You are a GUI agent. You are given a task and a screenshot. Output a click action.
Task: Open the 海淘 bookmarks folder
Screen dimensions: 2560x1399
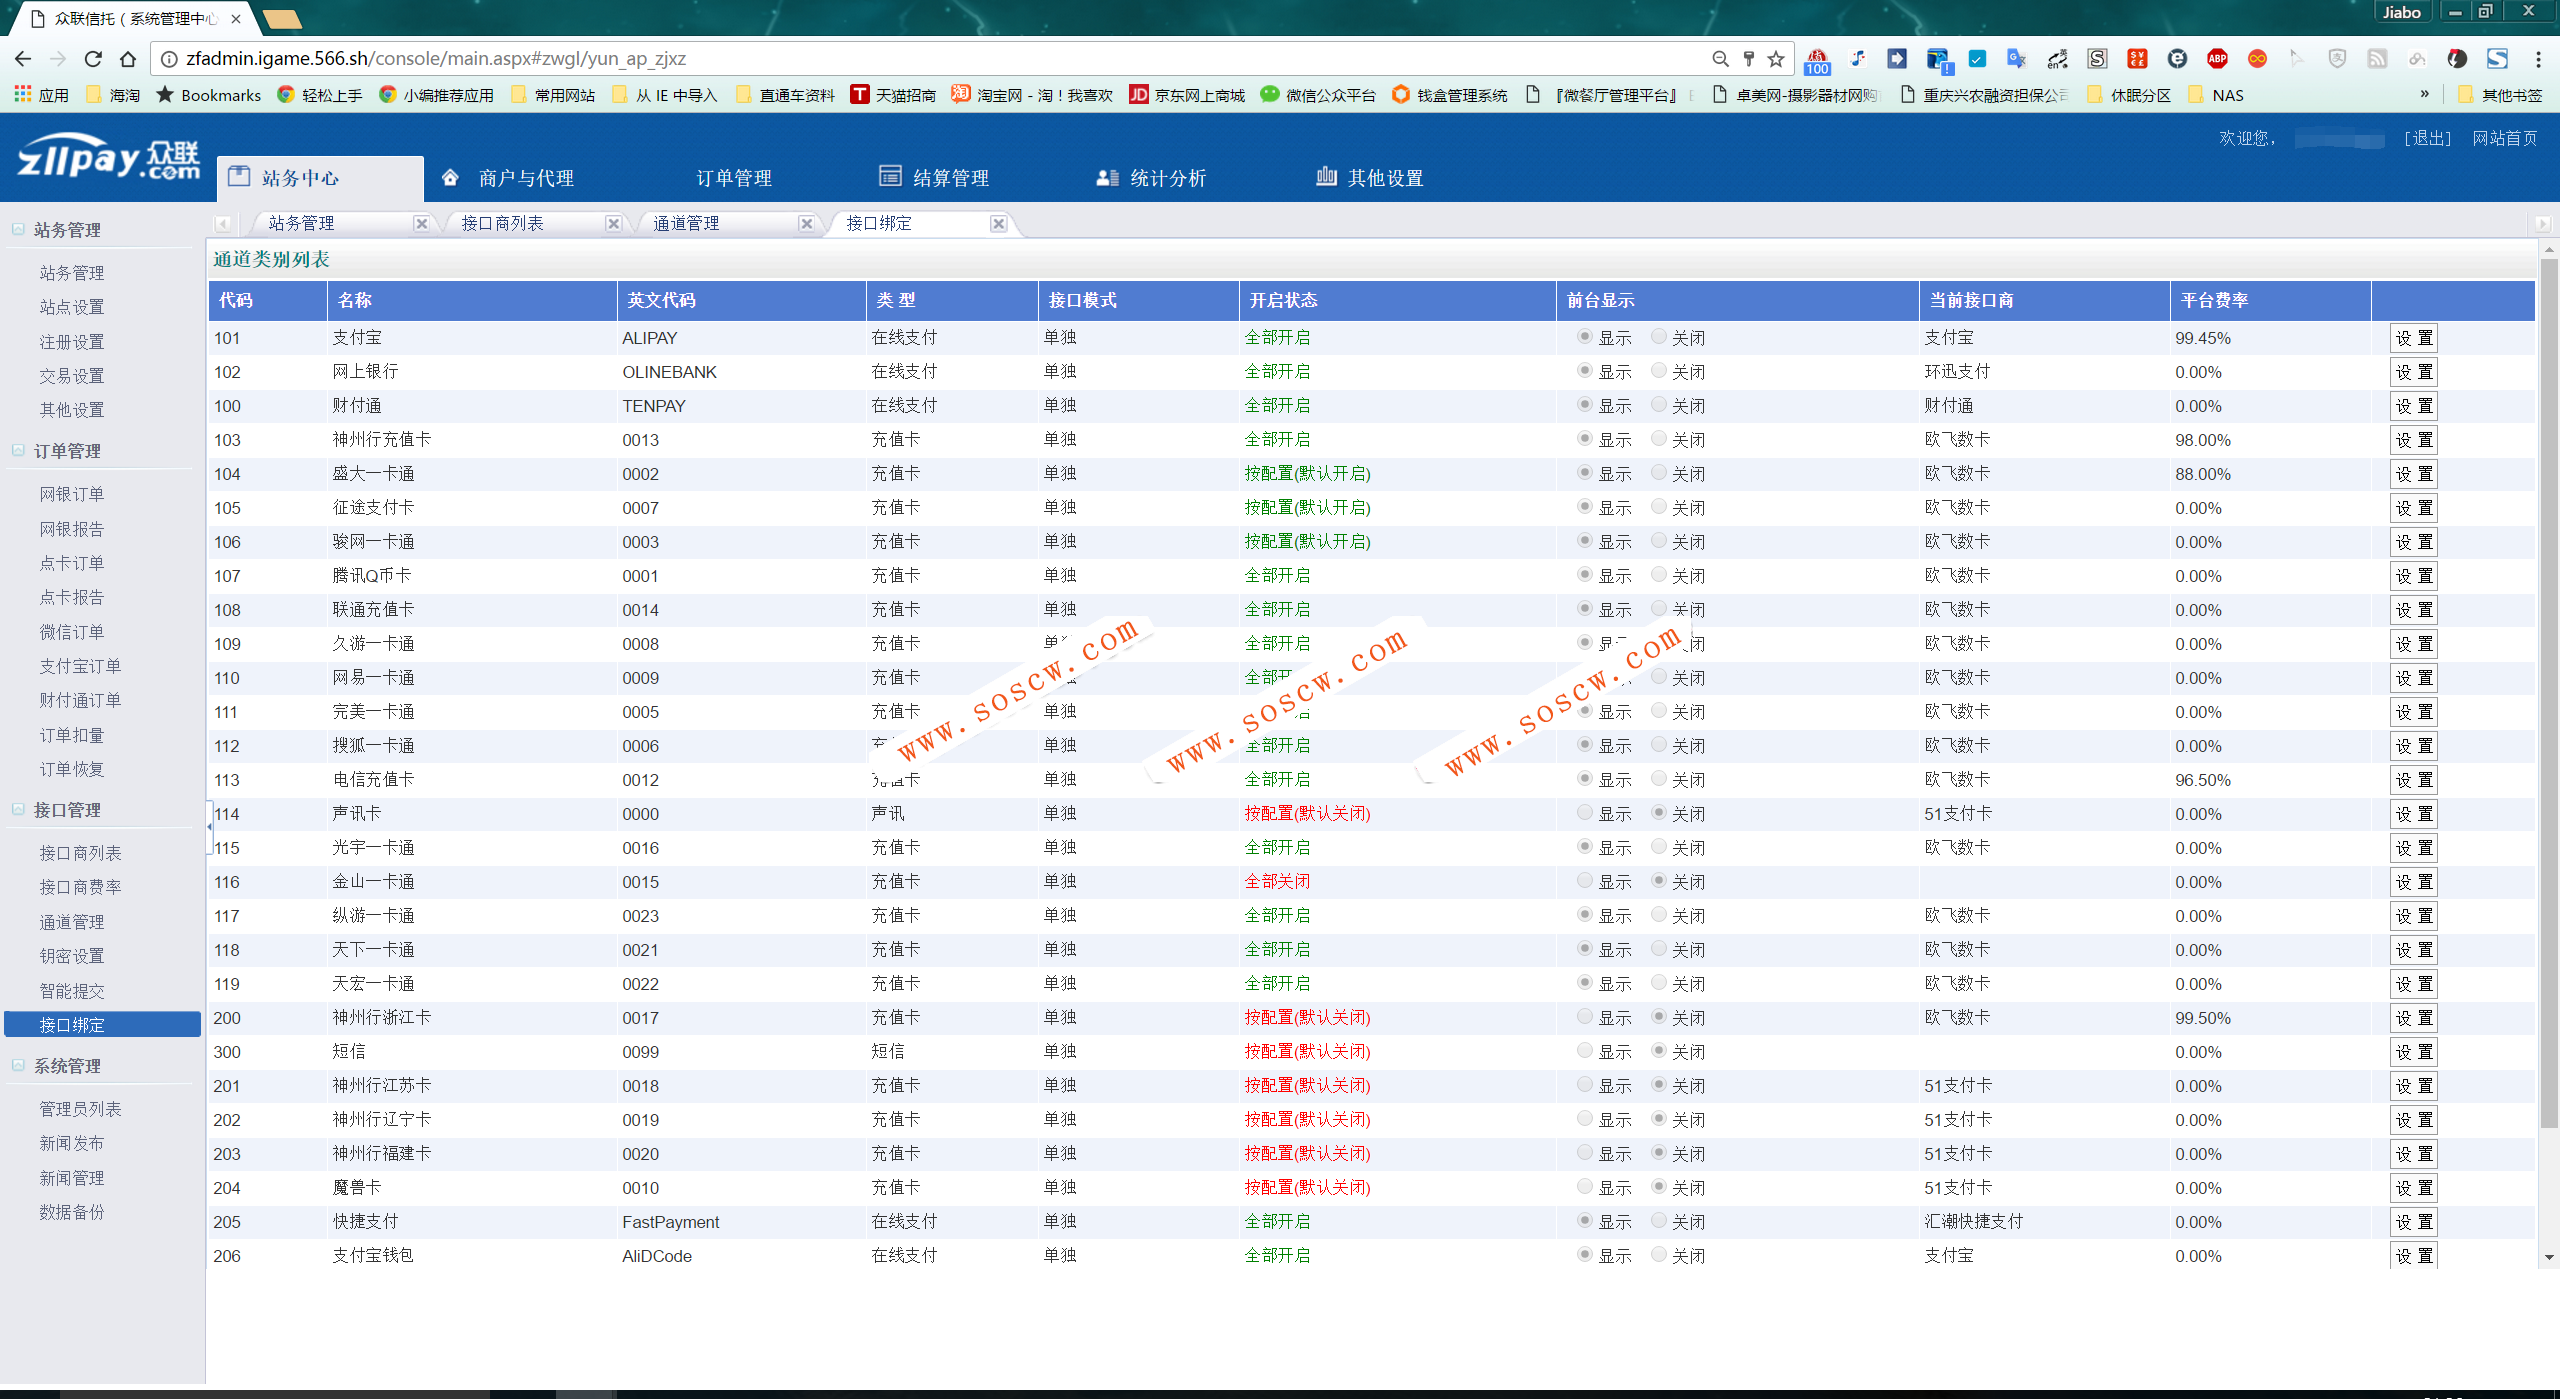(112, 95)
